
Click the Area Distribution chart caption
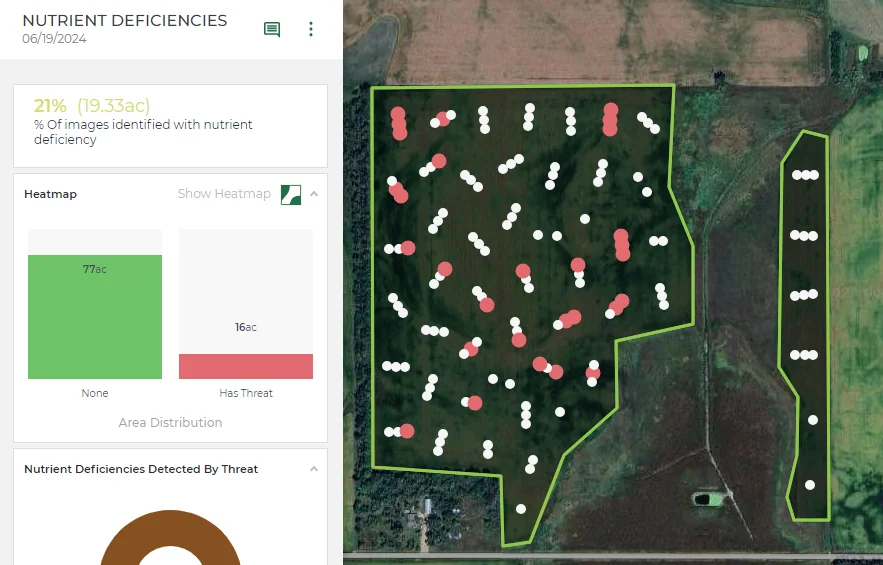tap(170, 422)
